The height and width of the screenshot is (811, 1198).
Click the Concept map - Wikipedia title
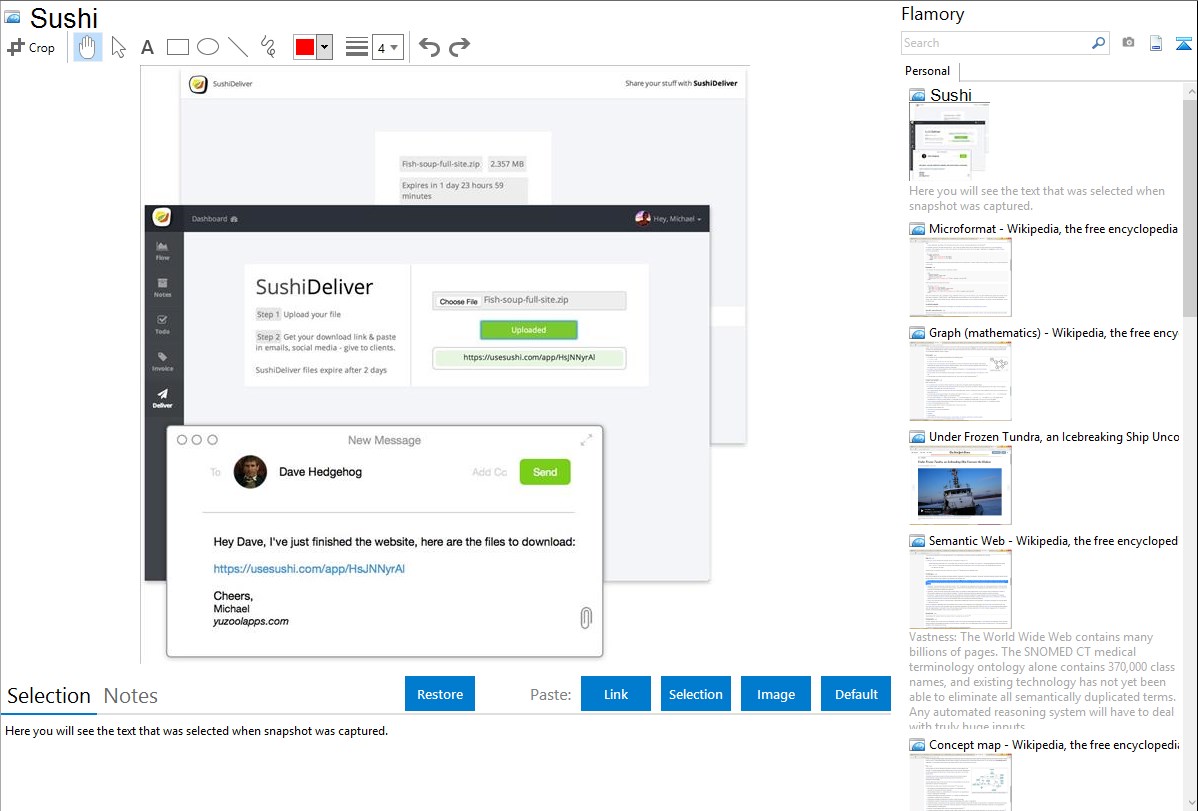1053,744
